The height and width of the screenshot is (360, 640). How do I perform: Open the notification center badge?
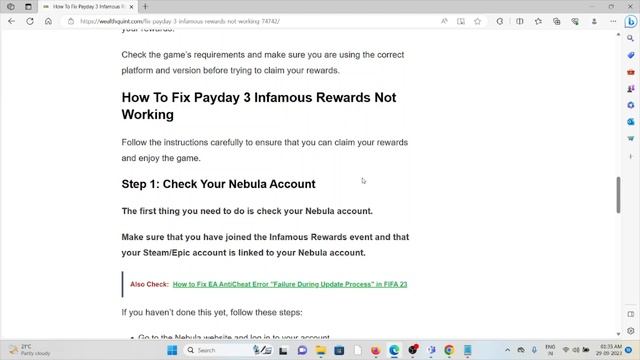(629, 350)
